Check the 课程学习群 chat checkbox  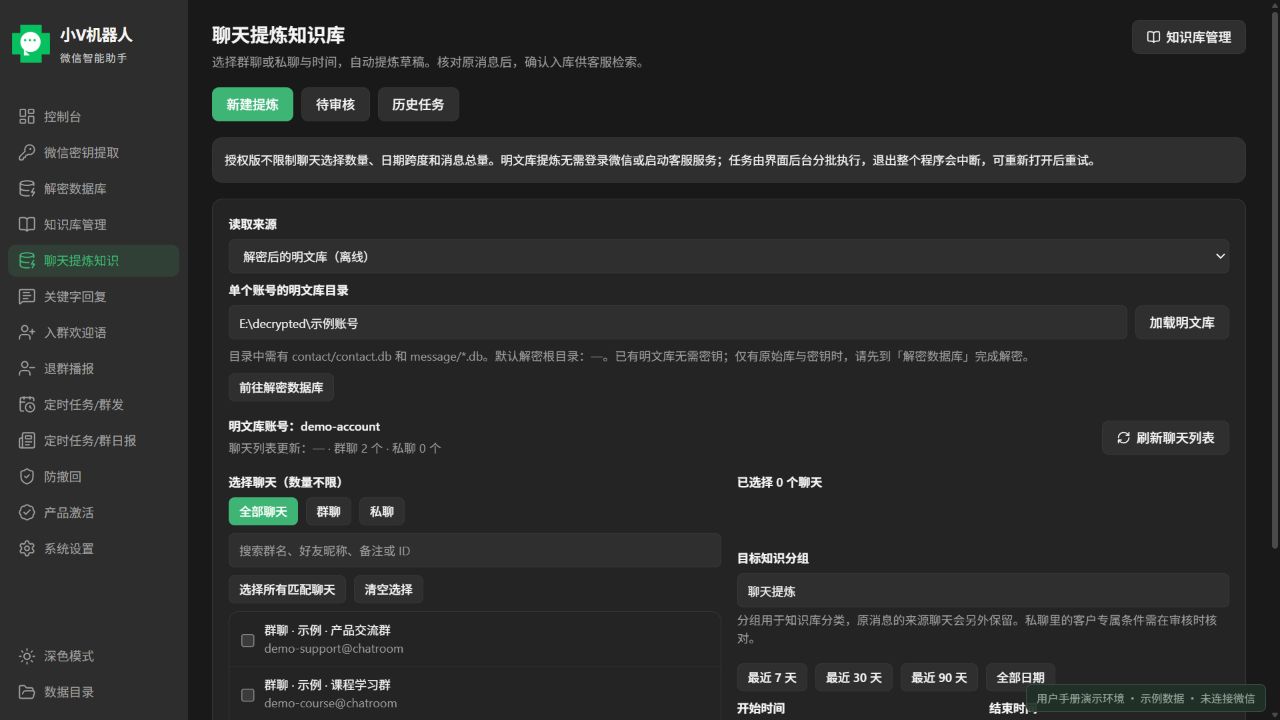248,695
